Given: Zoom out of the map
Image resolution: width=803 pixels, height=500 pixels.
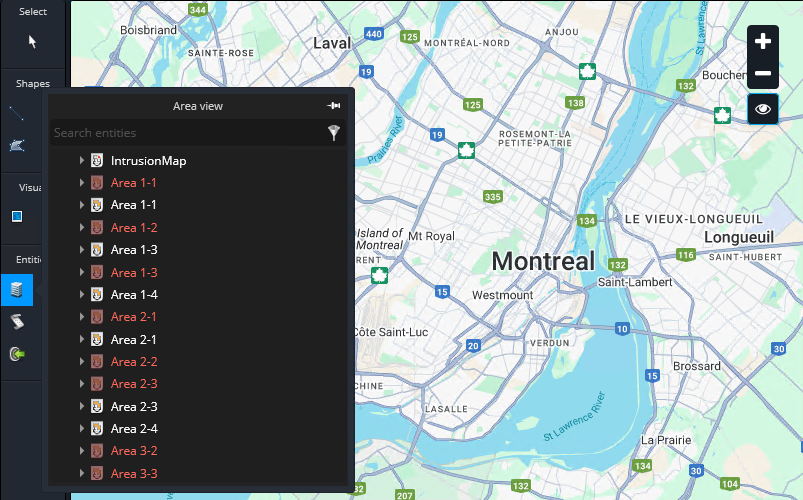Looking at the screenshot, I should pos(763,74).
